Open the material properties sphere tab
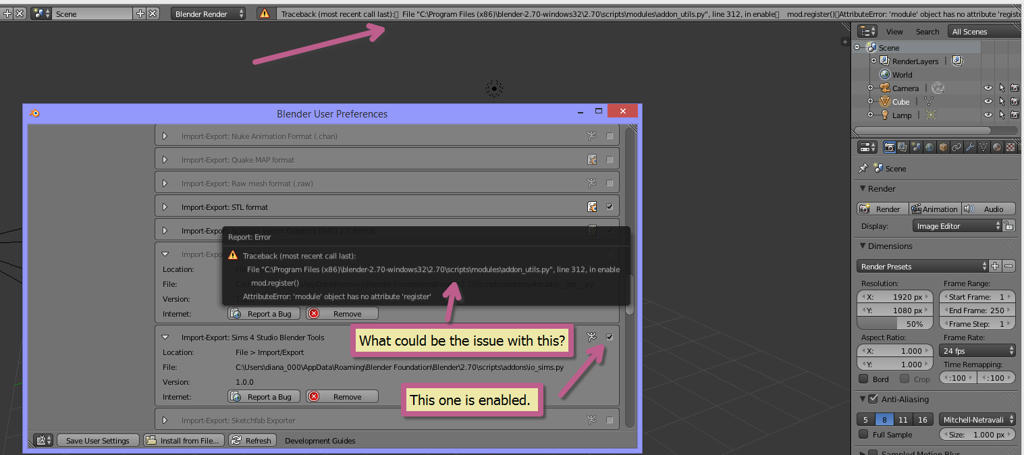Screen dimensions: 1024x455 [997, 148]
